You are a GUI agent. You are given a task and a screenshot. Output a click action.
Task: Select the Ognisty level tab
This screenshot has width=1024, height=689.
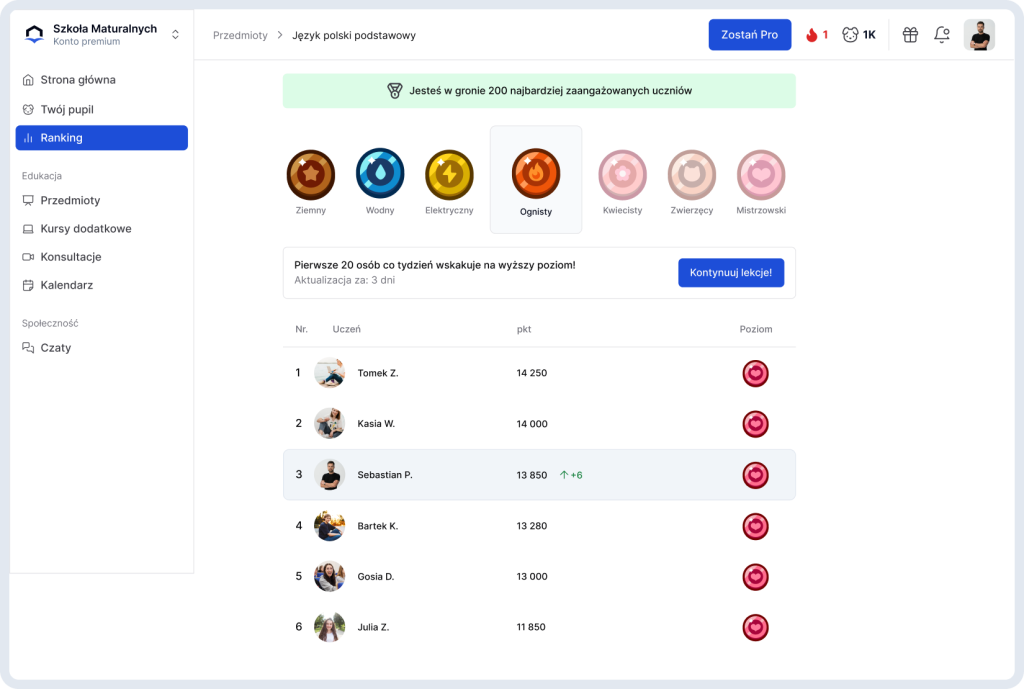point(536,180)
